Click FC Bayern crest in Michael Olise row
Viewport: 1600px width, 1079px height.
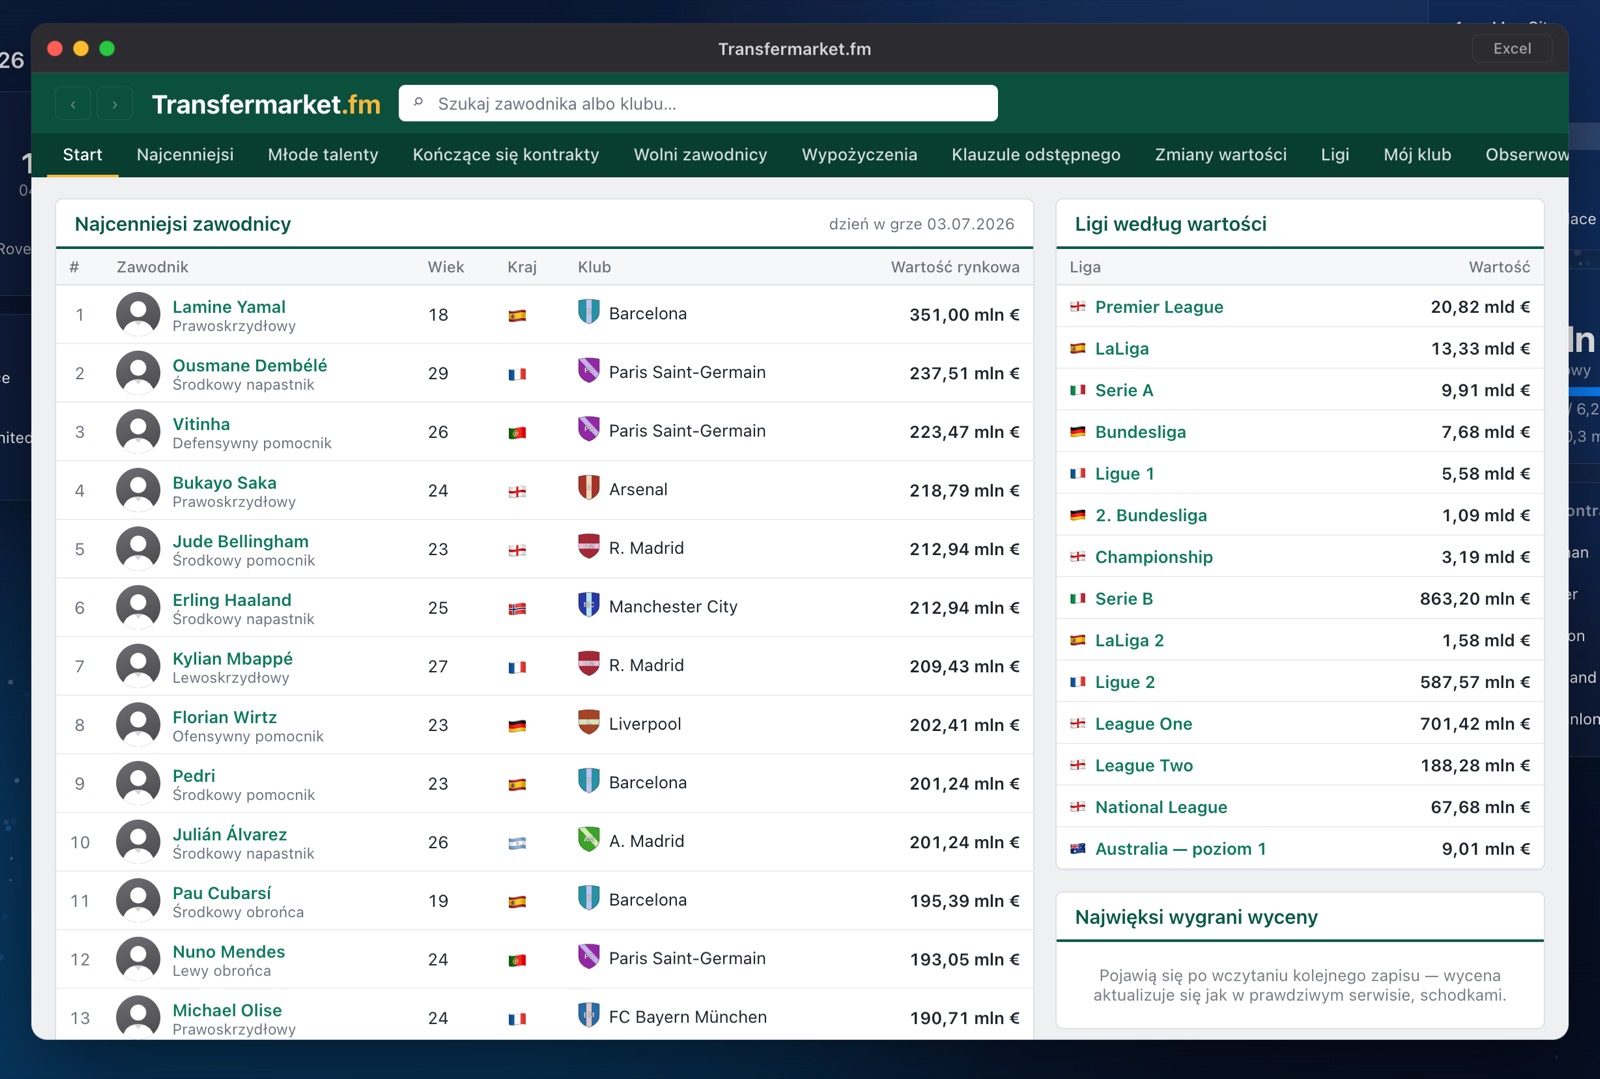589,1016
